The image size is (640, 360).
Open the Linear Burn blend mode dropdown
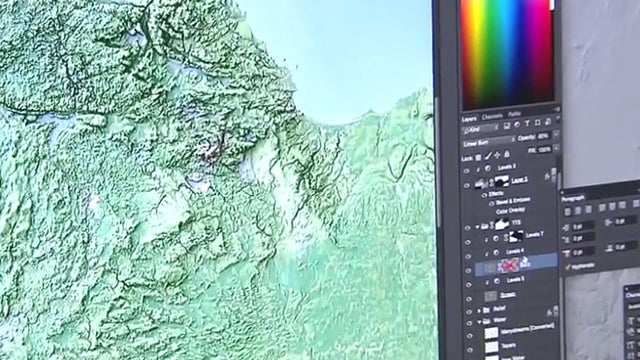(x=488, y=142)
